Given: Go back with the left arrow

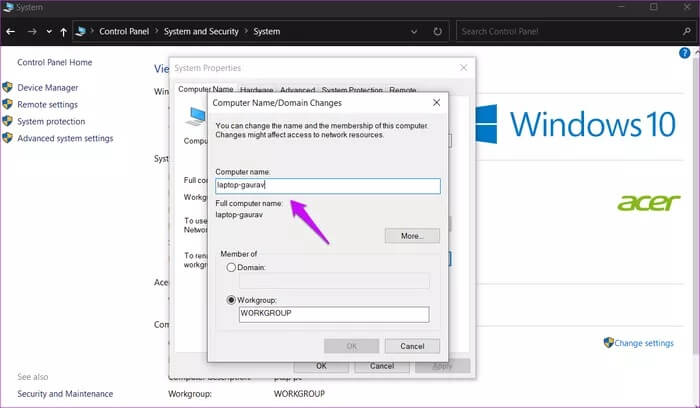Looking at the screenshot, I should 10,32.
